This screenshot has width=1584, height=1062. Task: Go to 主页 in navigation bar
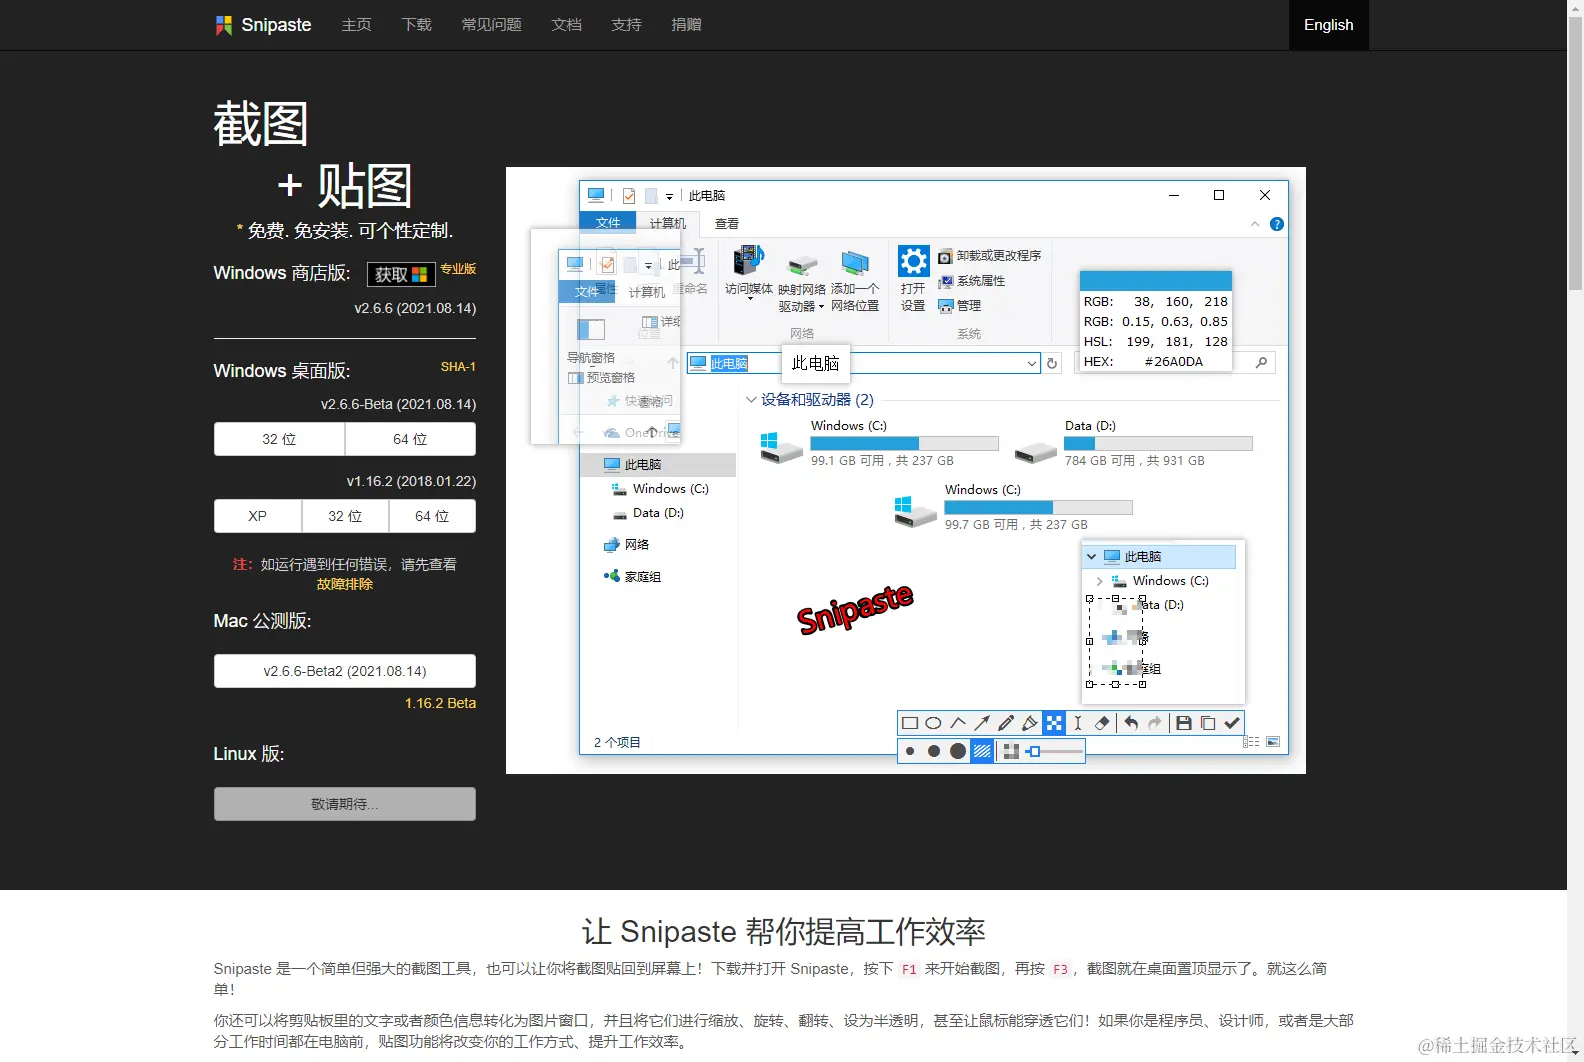(x=356, y=25)
